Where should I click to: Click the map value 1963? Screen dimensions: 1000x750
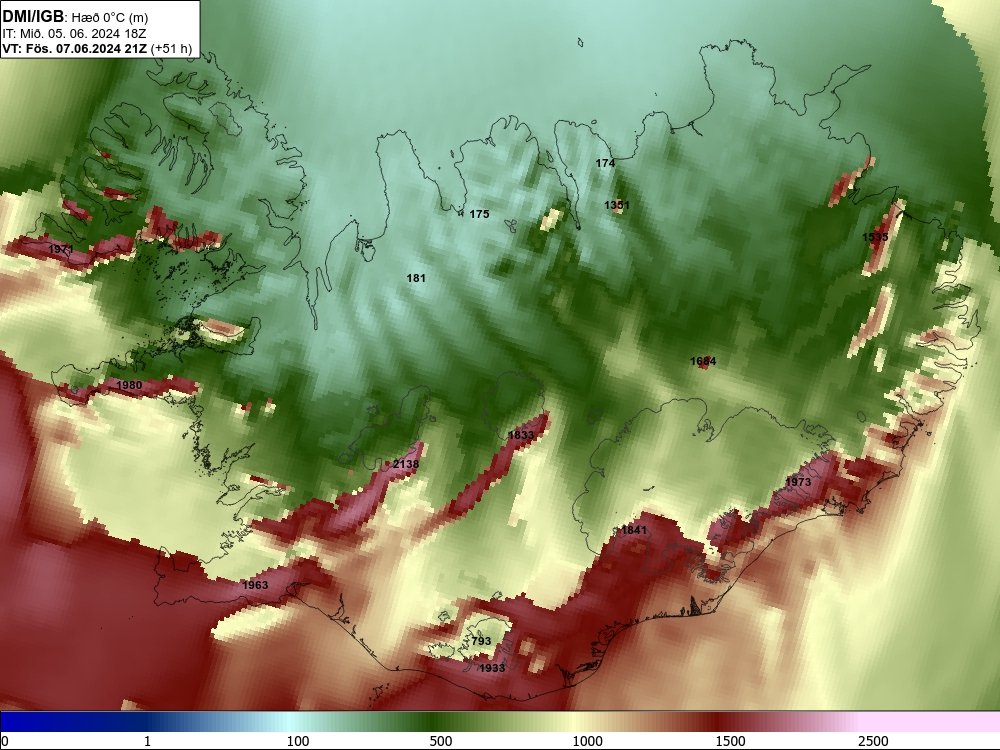pyautogui.click(x=255, y=585)
